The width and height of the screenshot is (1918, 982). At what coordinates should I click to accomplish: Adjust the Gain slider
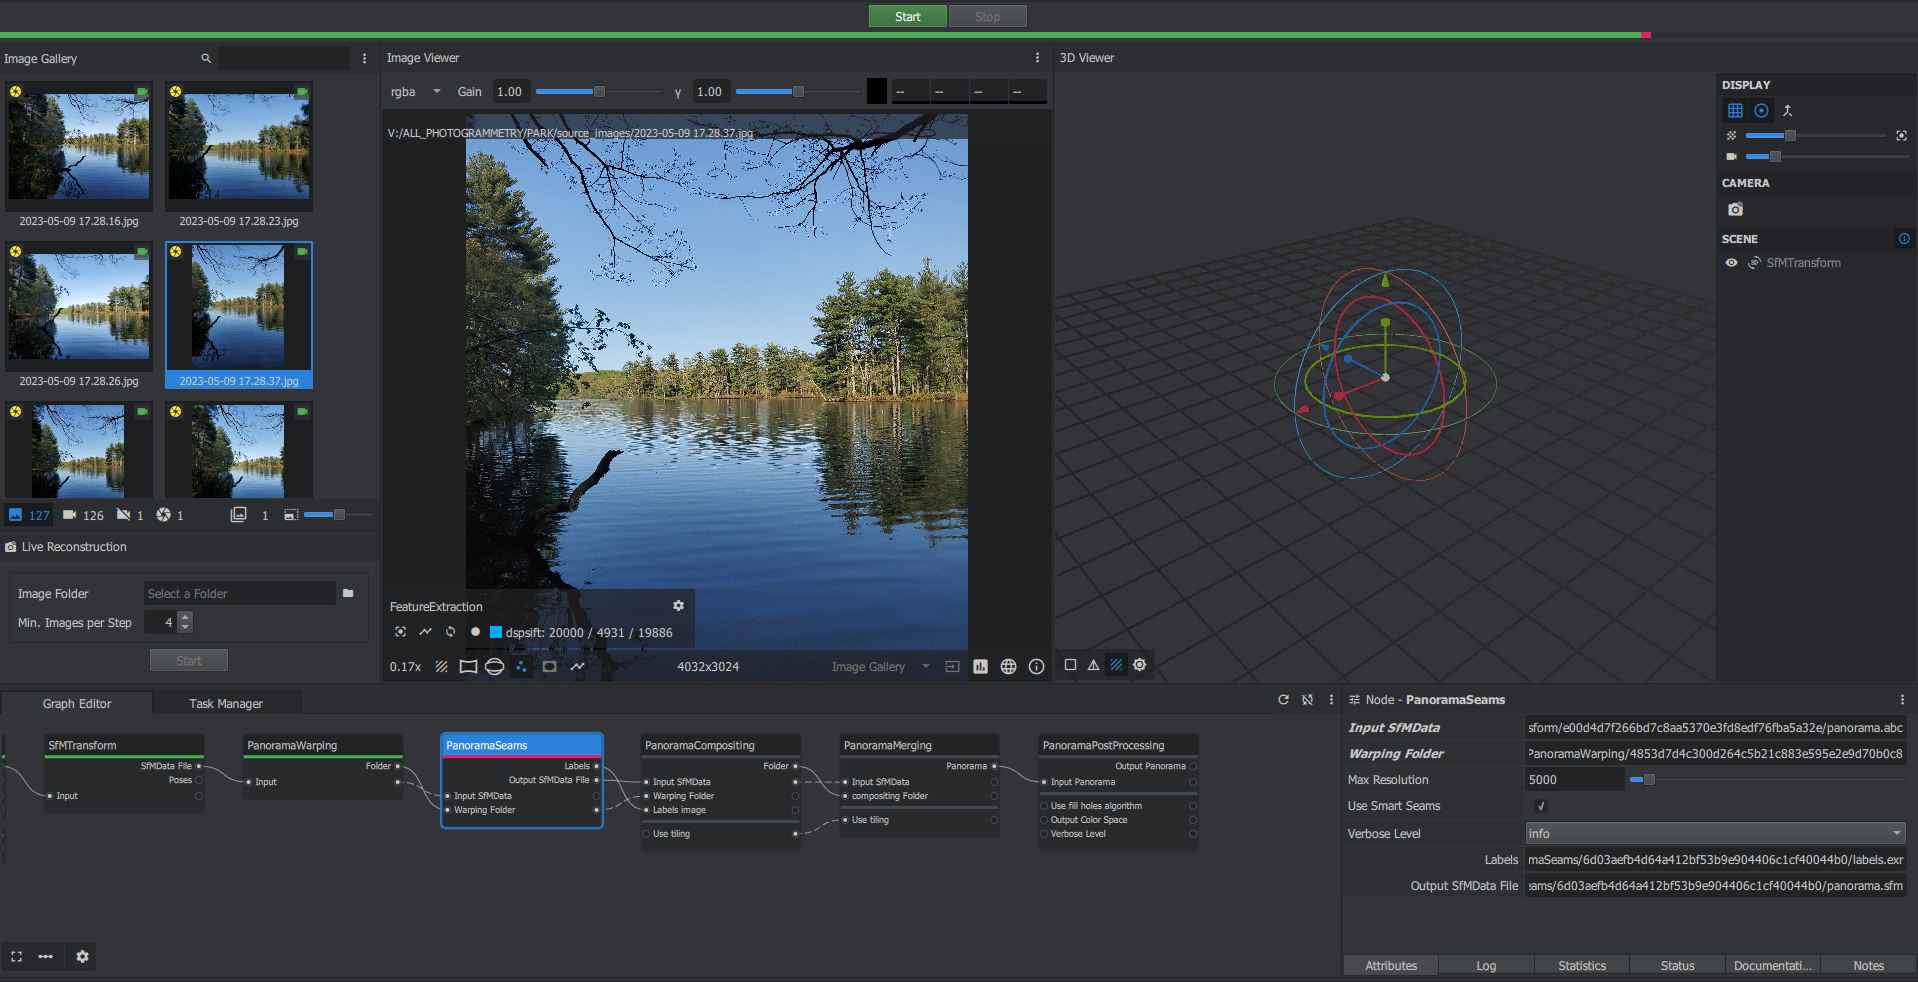coord(598,92)
